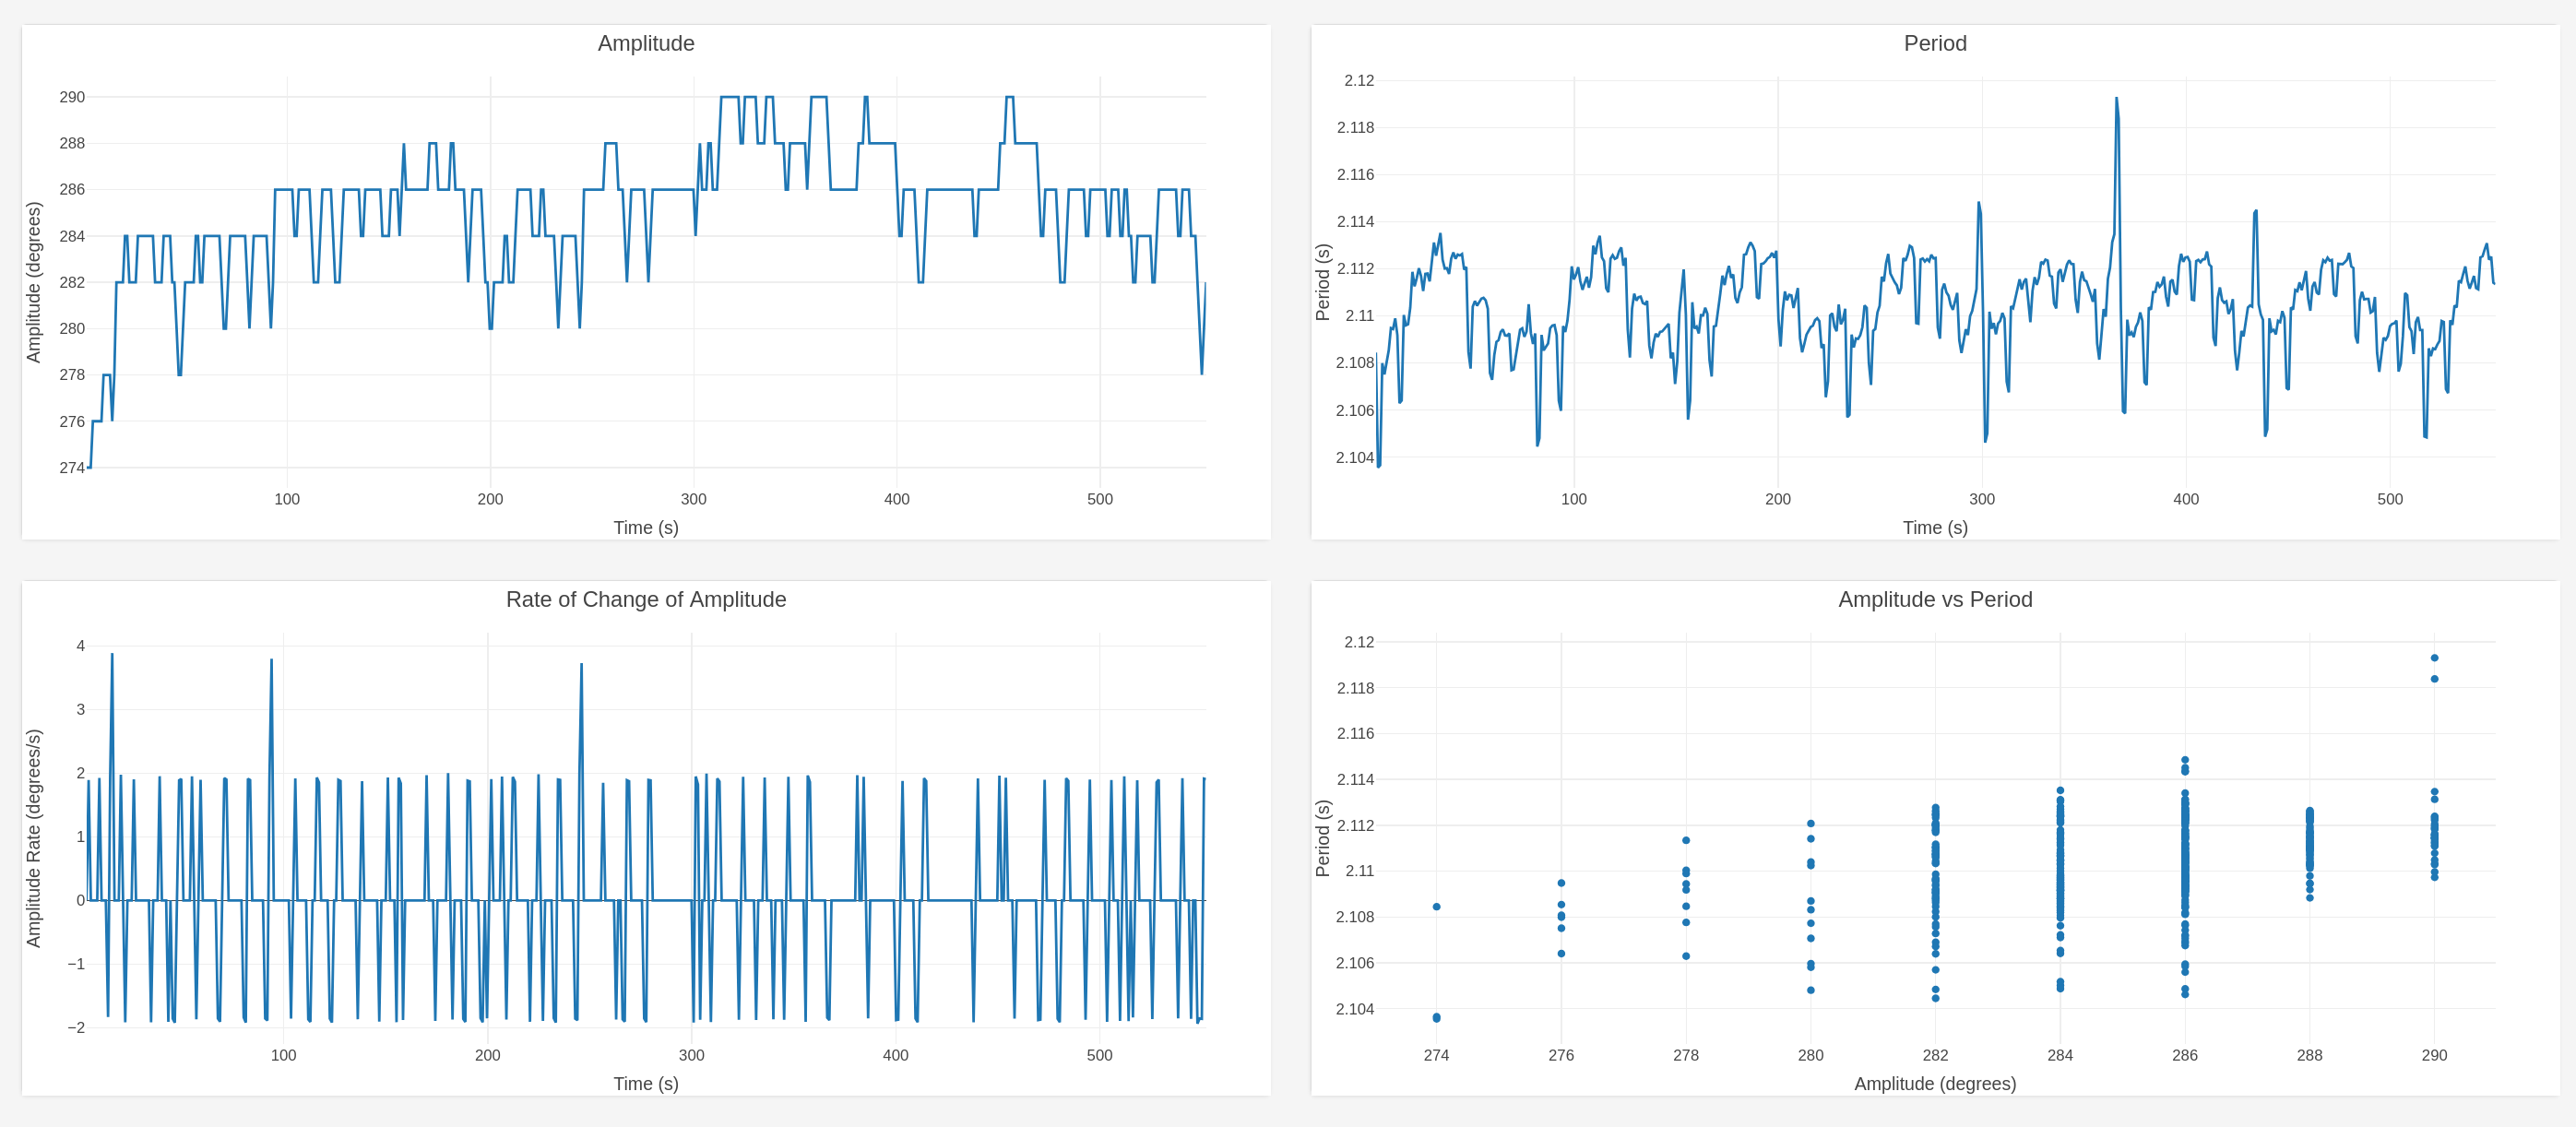Click the lowest scatter point at amplitude 274
This screenshot has height=1127, width=2576.
point(1436,1018)
